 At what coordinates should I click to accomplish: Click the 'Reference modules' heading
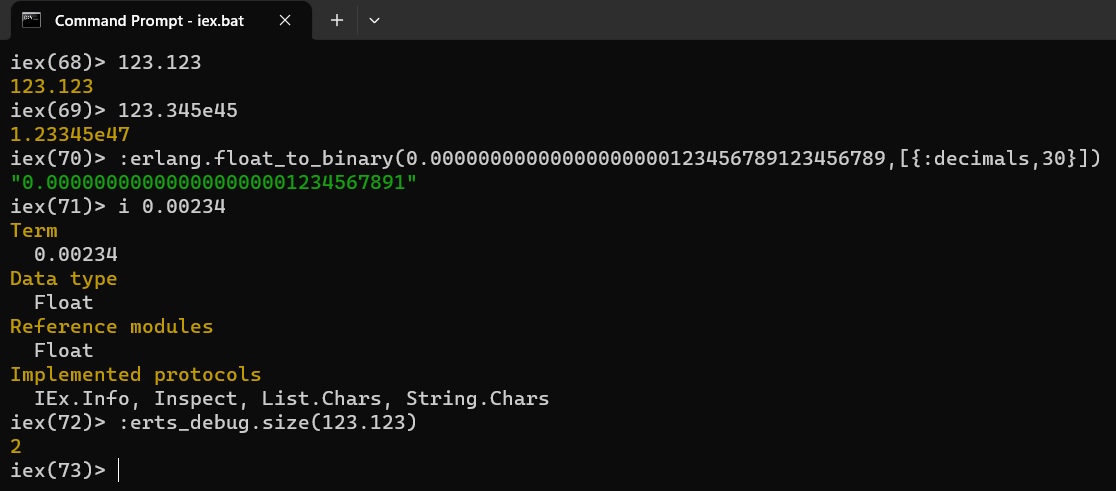112,327
